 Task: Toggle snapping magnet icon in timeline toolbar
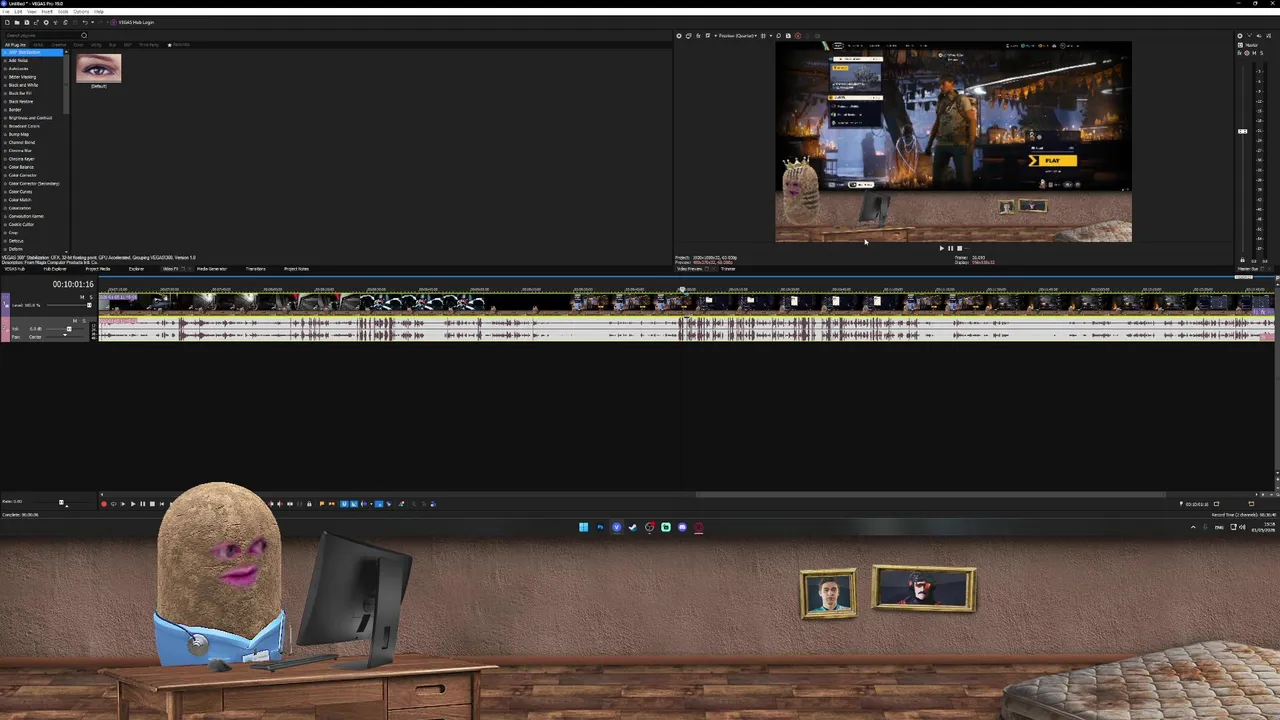[344, 503]
